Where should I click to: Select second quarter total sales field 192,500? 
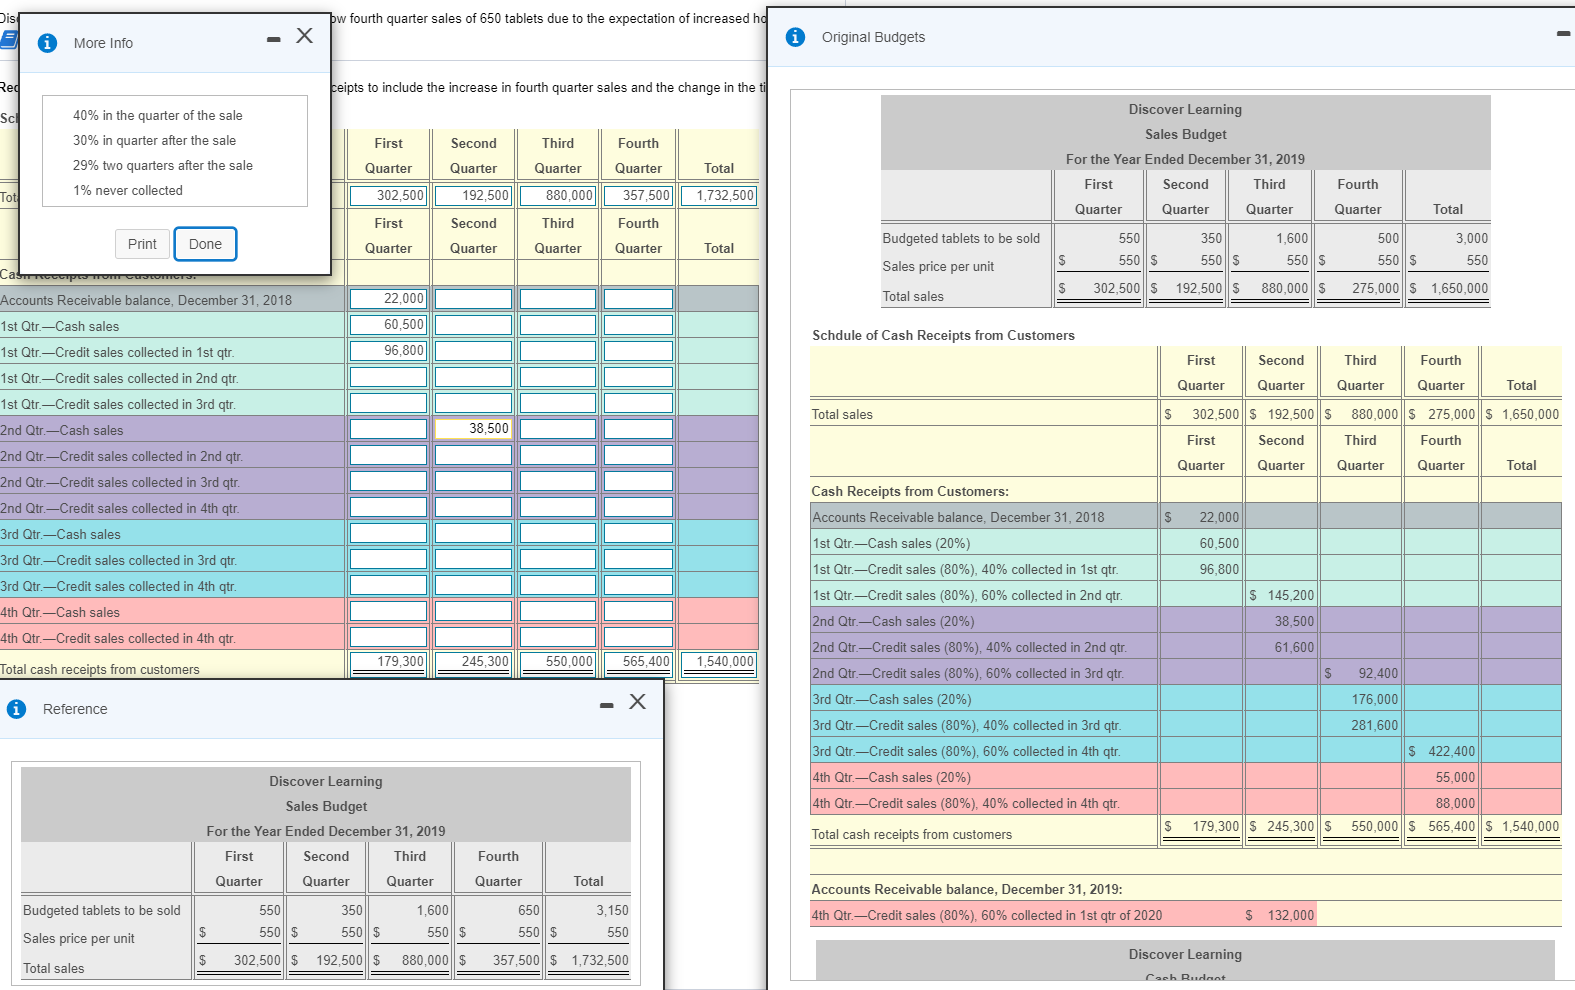tap(473, 195)
